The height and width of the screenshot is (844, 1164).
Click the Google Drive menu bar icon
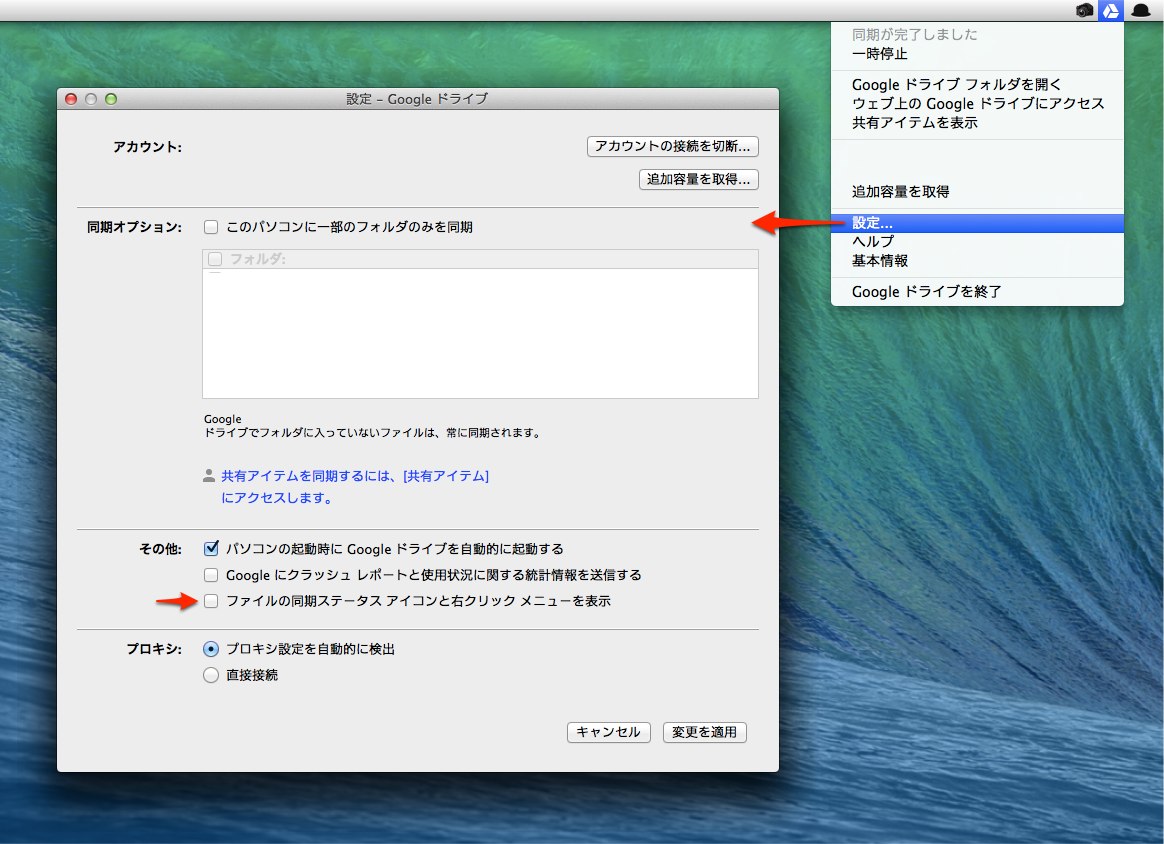[x=1111, y=10]
